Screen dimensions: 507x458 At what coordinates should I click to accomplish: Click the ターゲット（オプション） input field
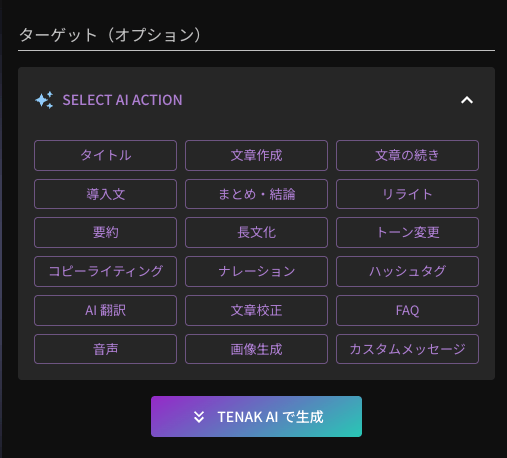point(256,35)
